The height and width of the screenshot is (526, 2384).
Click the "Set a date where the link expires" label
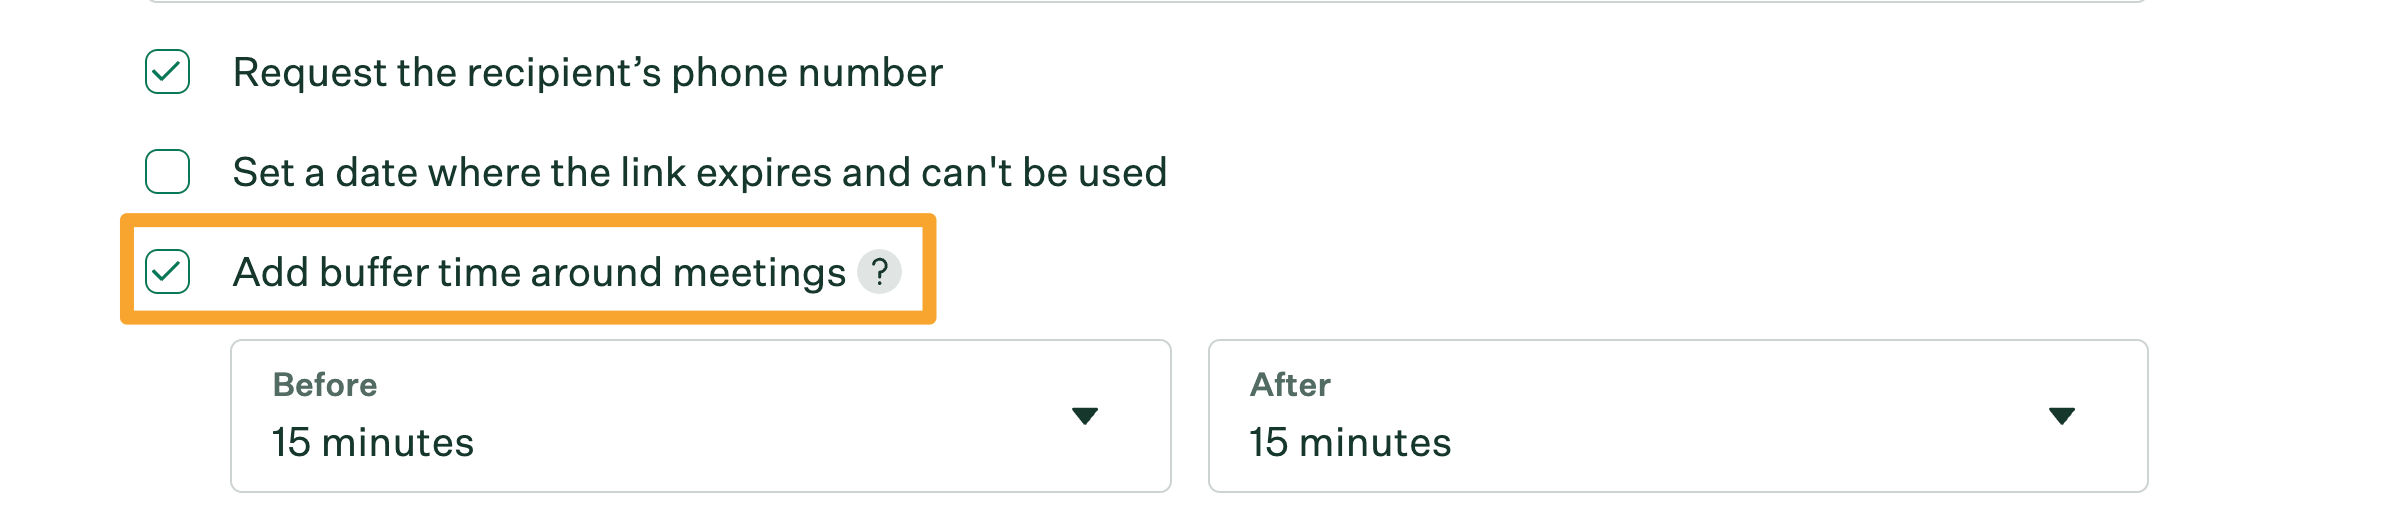pos(699,173)
